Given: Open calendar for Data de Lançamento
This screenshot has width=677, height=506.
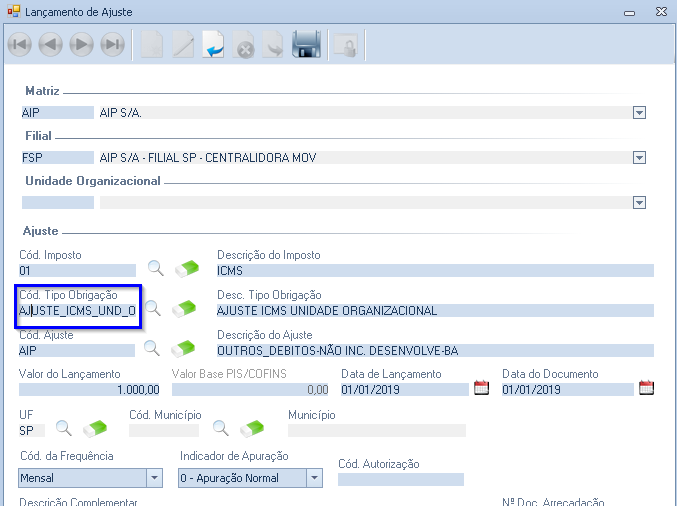Looking at the screenshot, I should click(x=481, y=388).
